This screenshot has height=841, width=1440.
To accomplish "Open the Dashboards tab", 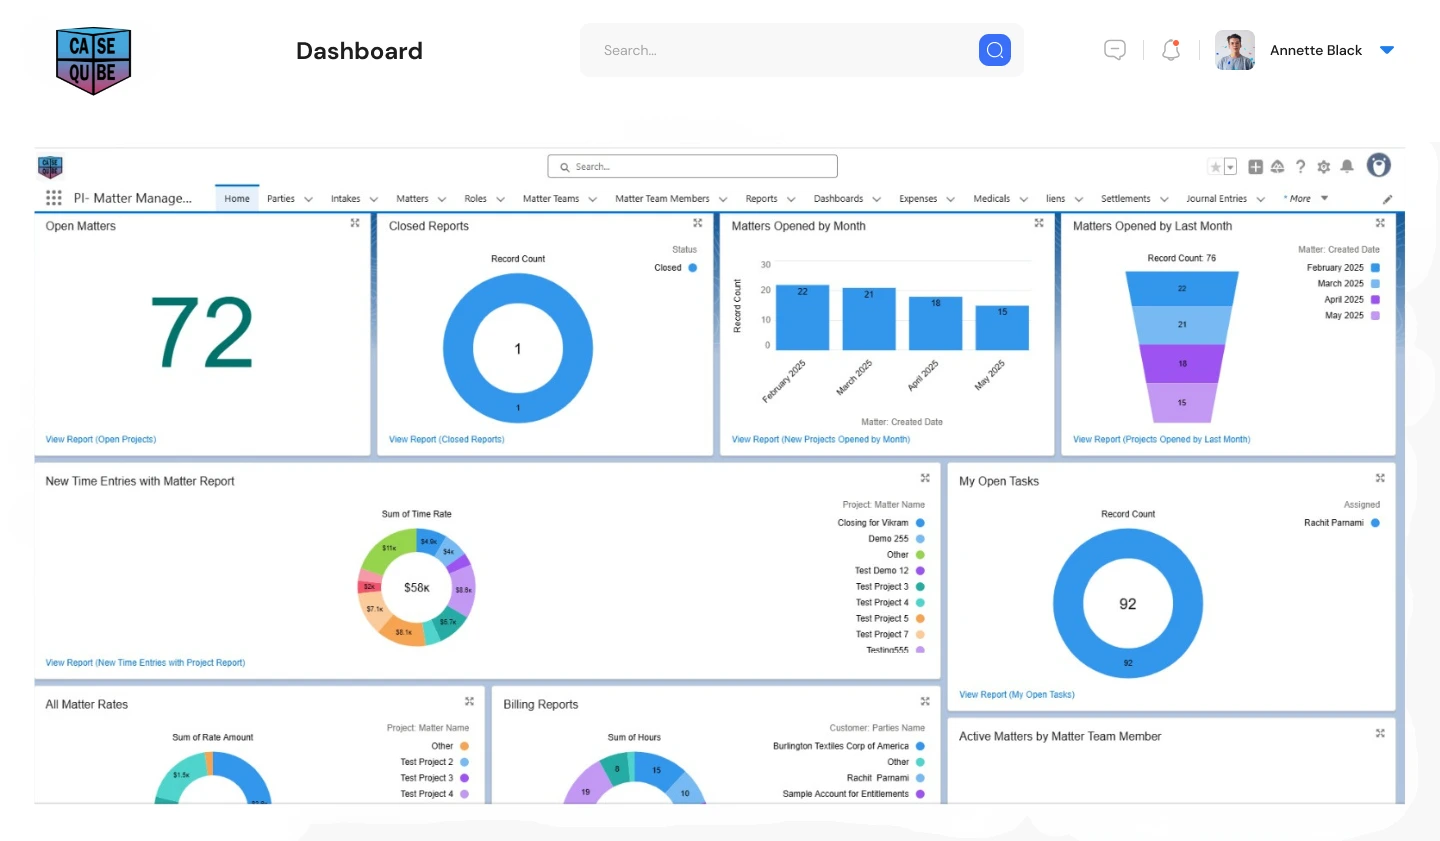I will coord(838,198).
